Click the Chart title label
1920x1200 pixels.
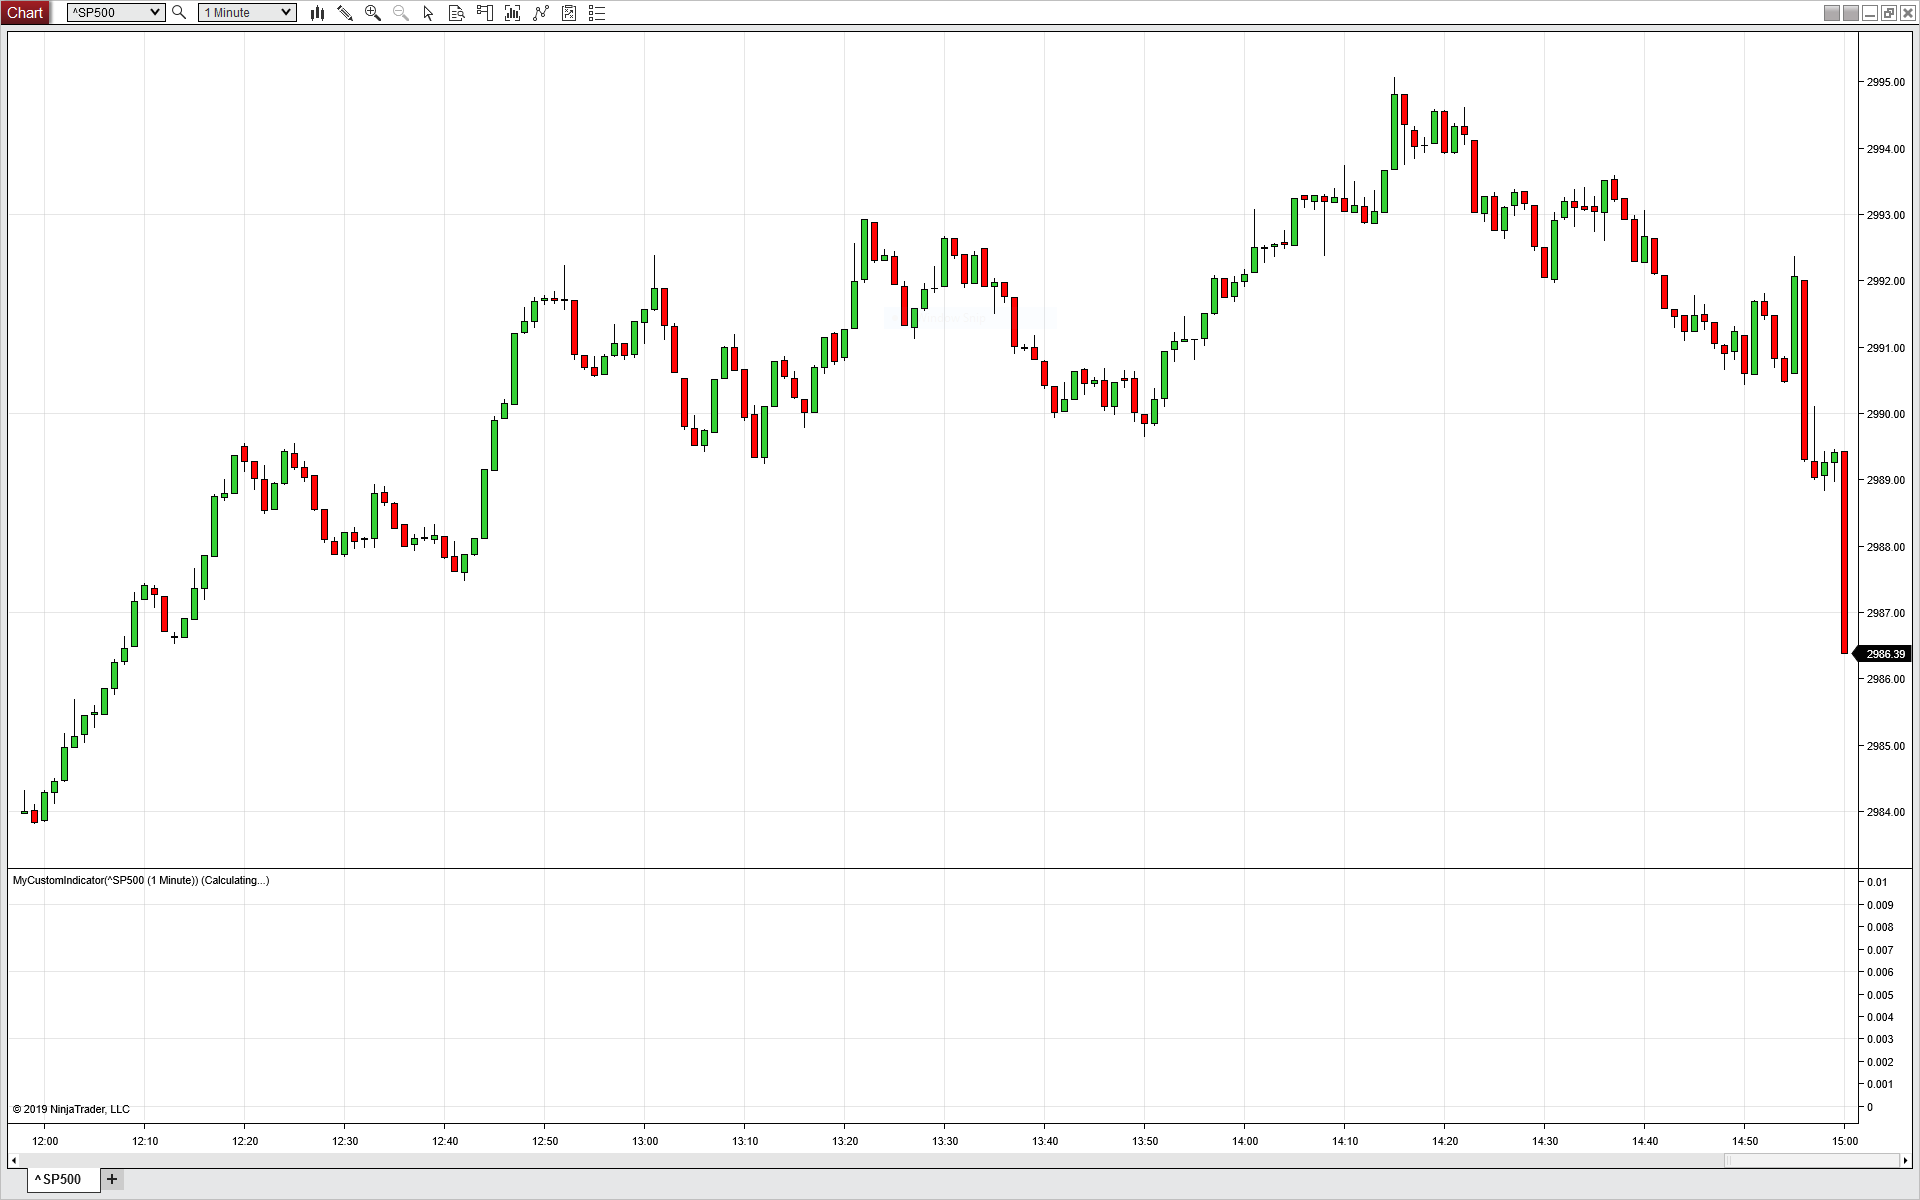[x=25, y=13]
